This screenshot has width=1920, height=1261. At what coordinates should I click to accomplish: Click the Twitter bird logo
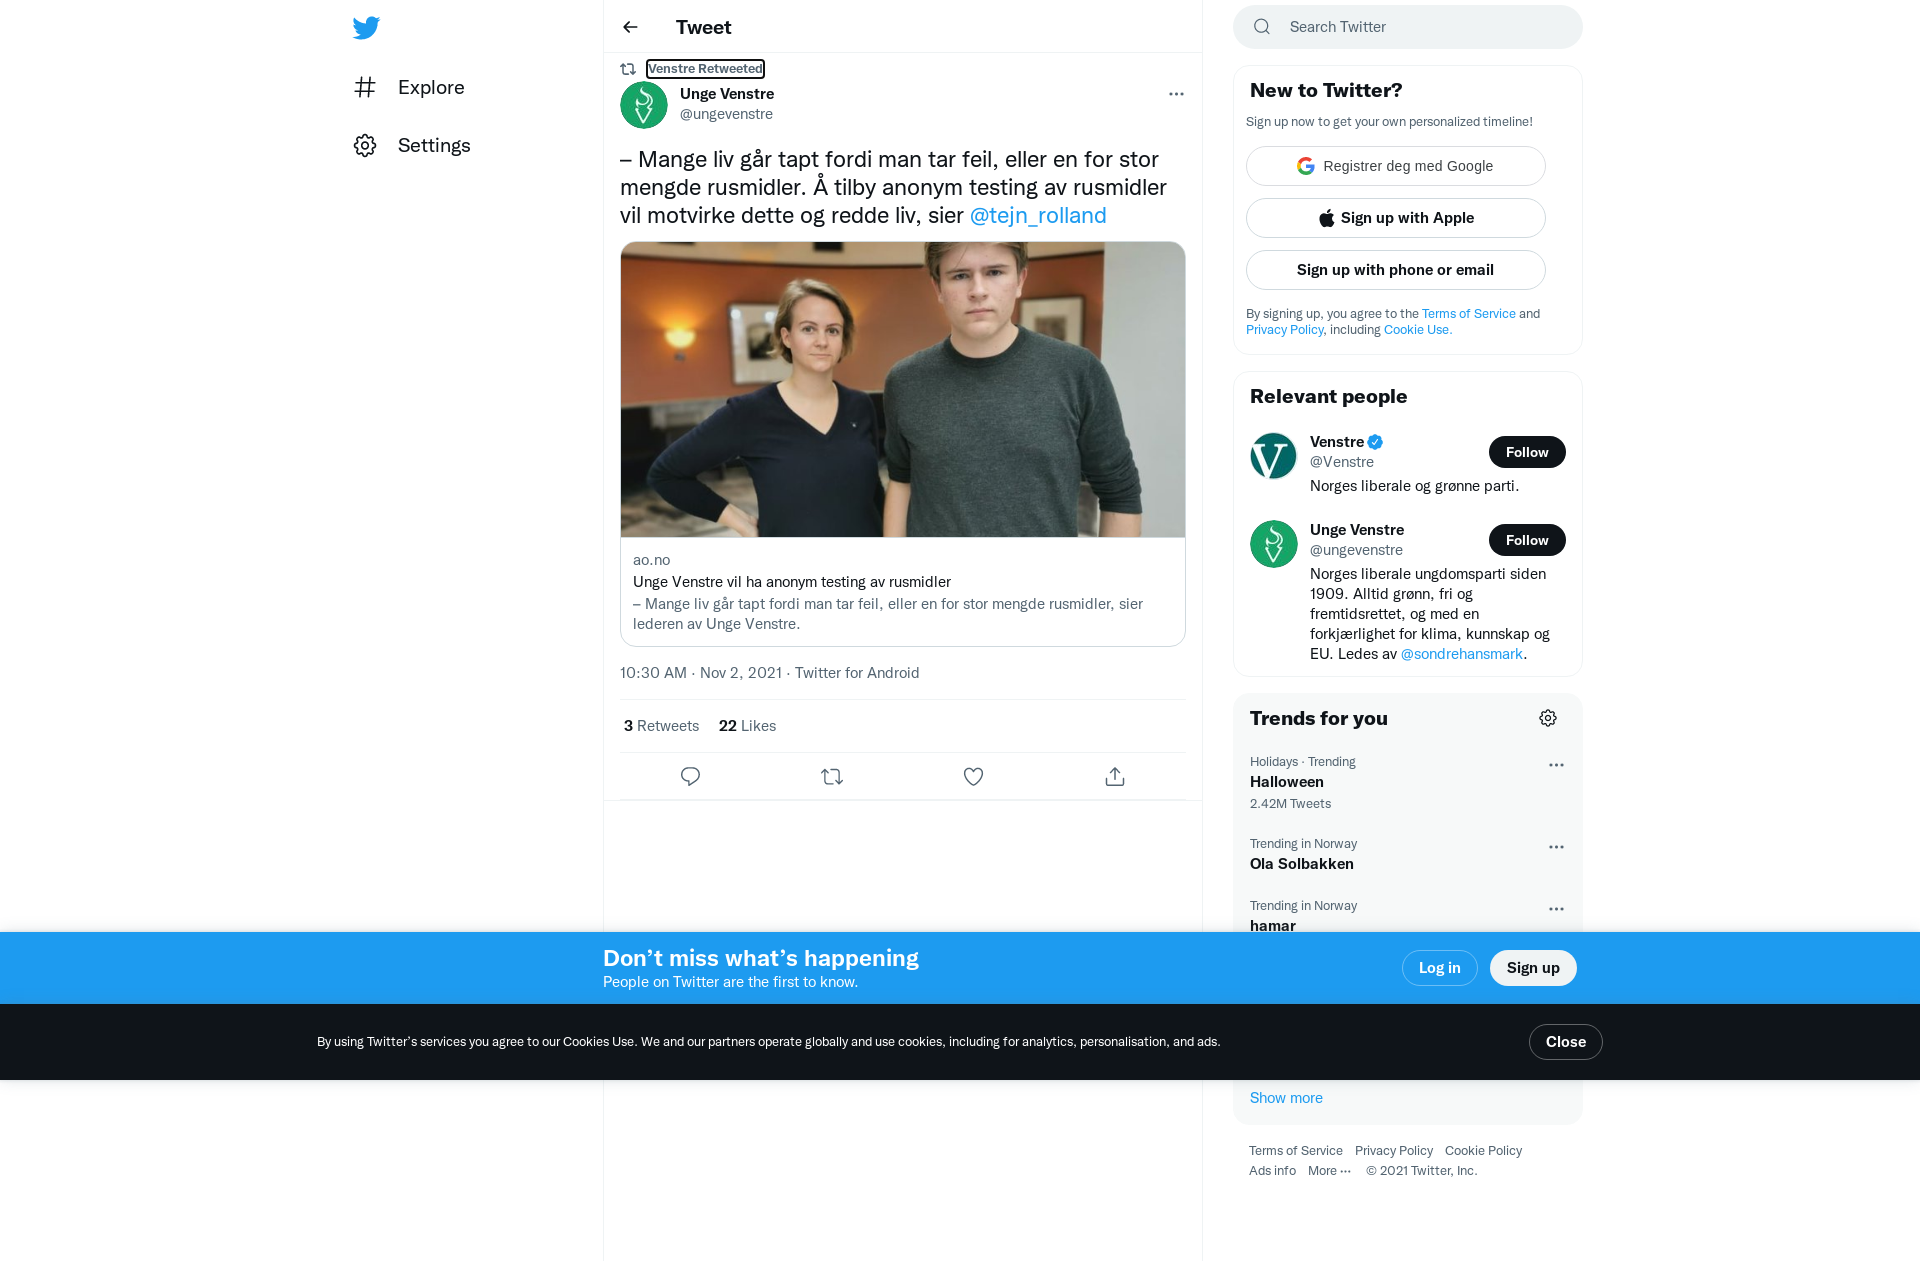366,27
